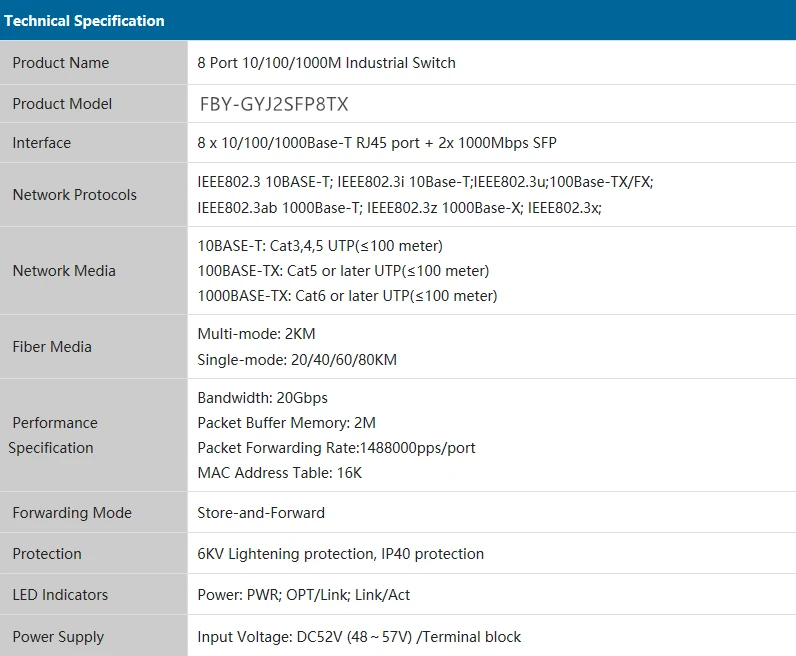This screenshot has width=796, height=656.
Task: Click the Interface row label
Action: pyautogui.click(x=42, y=143)
